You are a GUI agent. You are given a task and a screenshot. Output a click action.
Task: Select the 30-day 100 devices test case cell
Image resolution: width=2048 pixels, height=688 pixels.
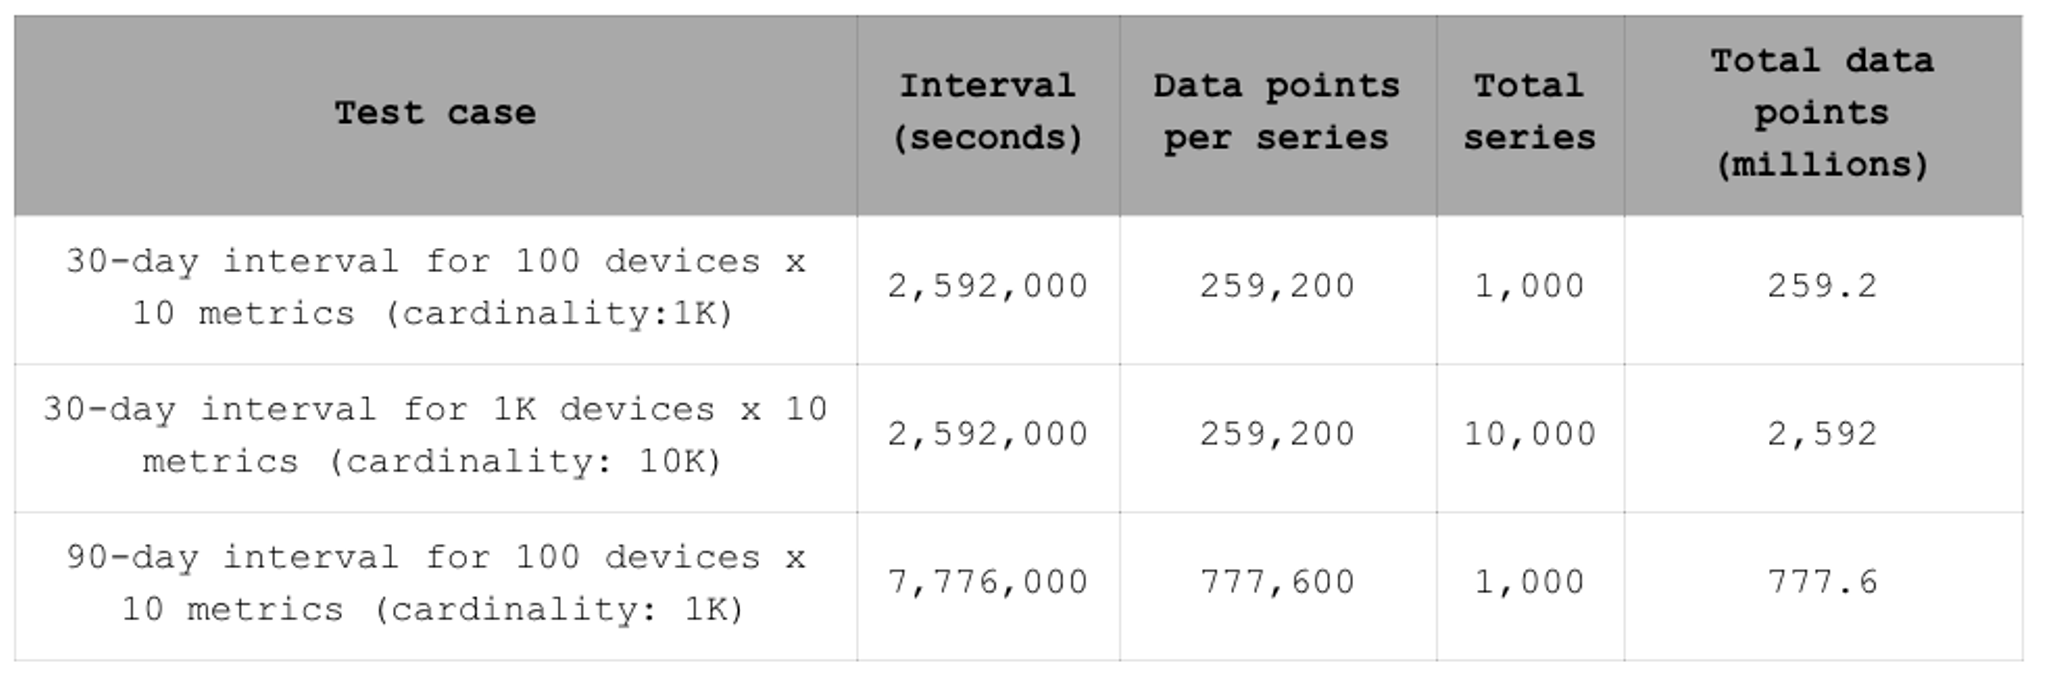point(435,289)
